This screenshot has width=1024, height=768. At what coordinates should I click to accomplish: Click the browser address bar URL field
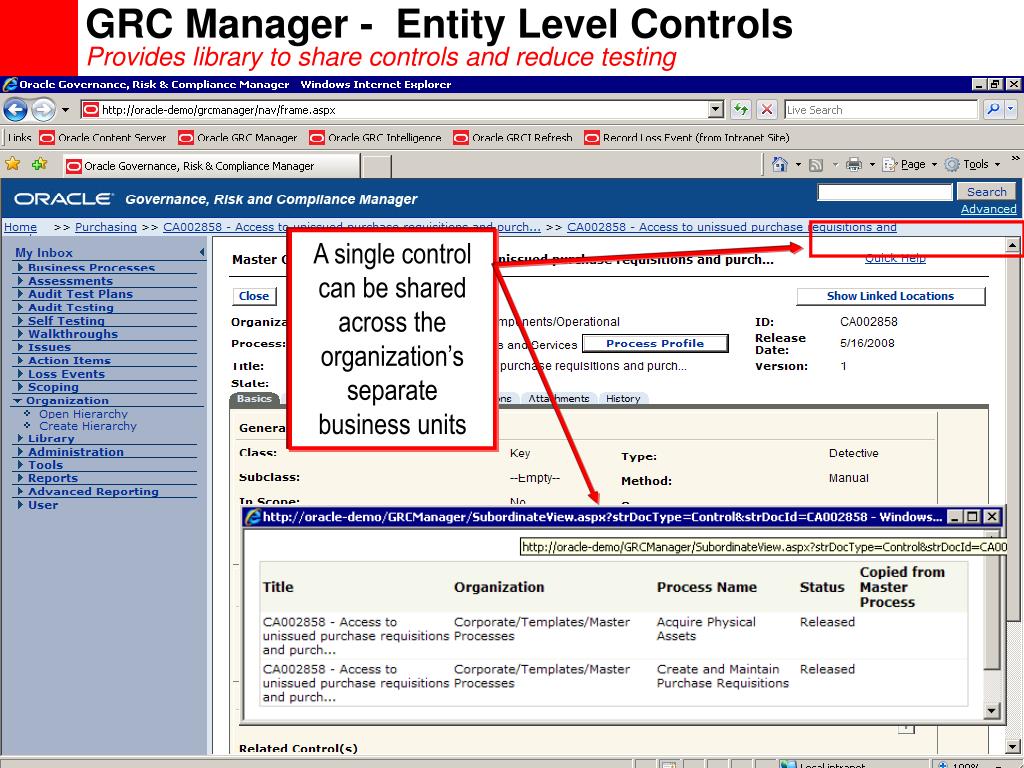coord(394,110)
